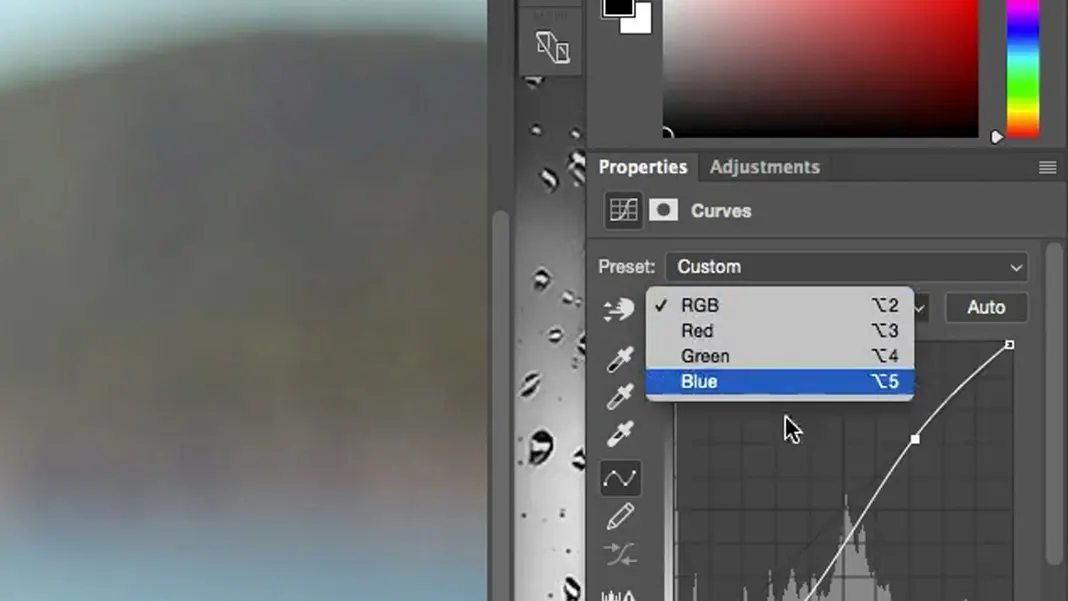Choose Red channel option
This screenshot has width=1068, height=601.
tap(780, 331)
